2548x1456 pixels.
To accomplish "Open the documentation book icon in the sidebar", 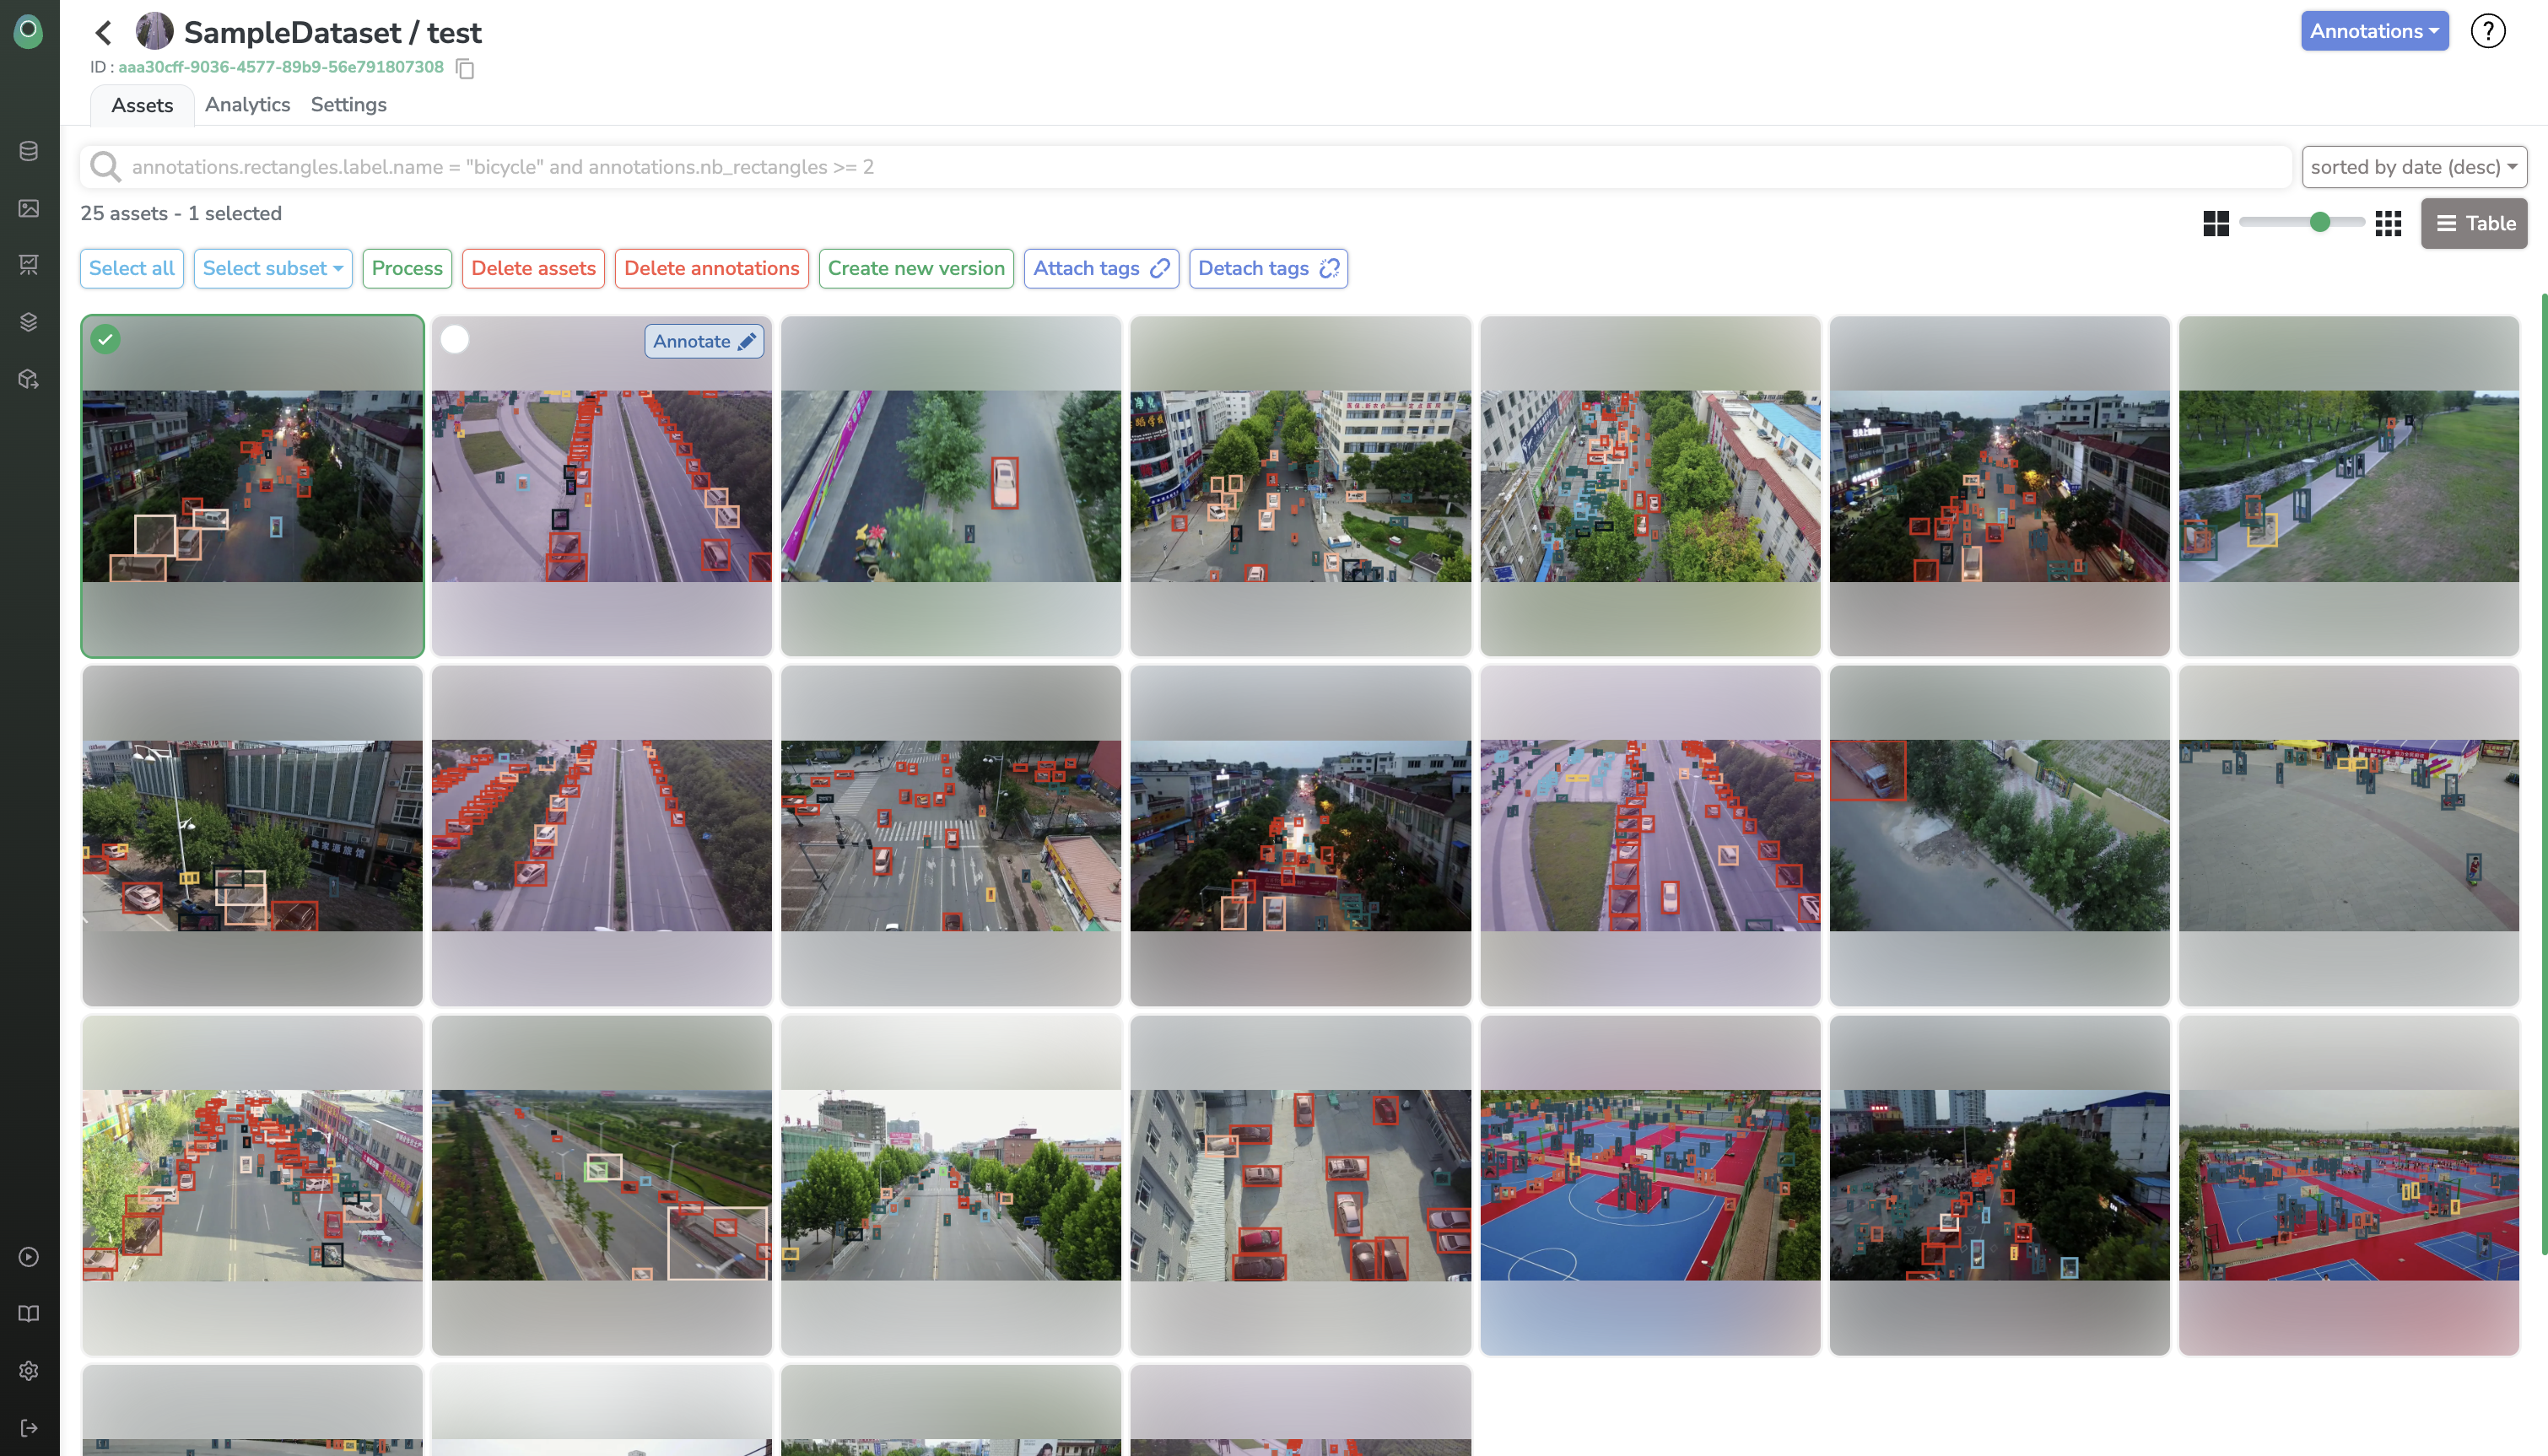I will [x=29, y=1313].
